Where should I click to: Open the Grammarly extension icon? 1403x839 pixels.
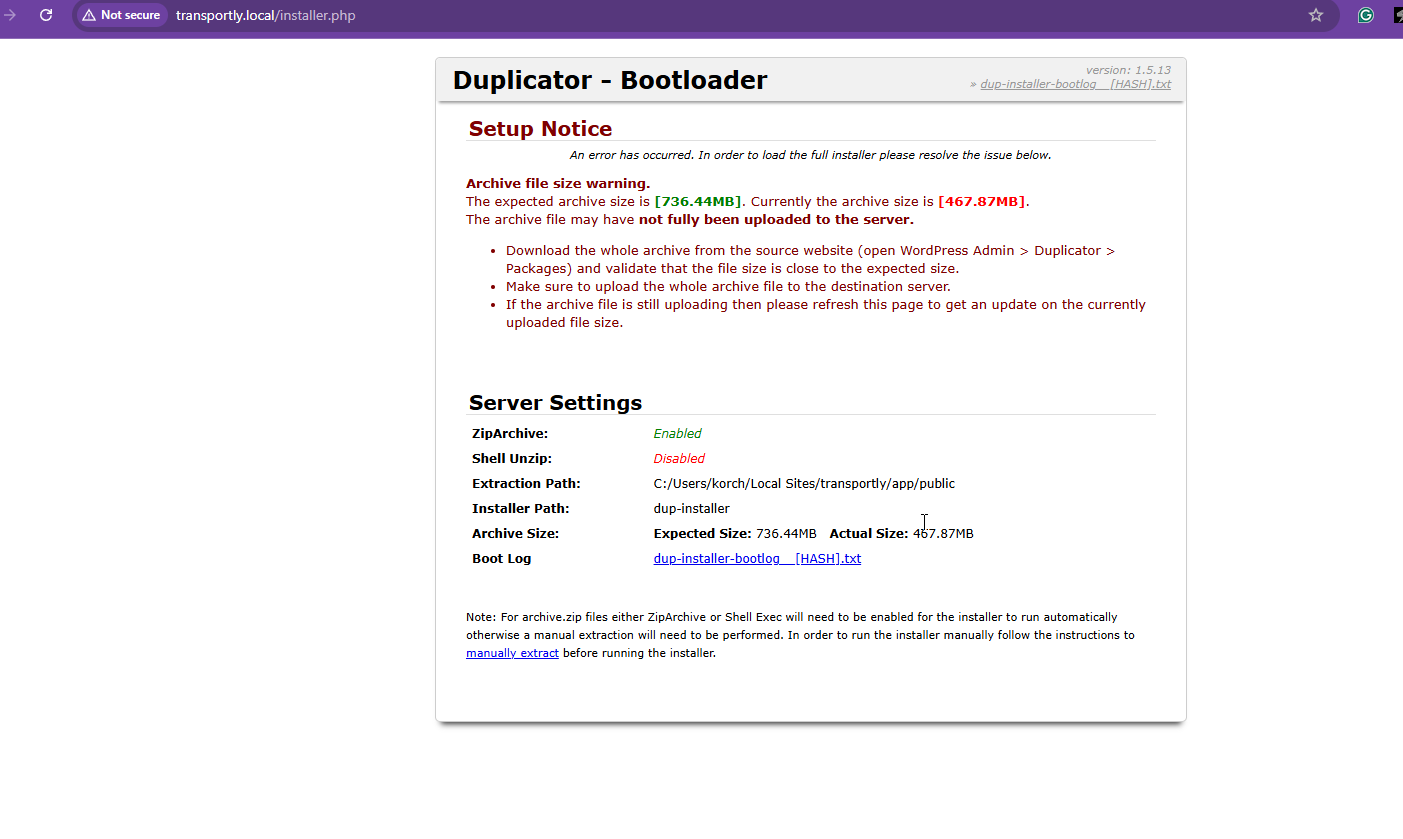[1365, 15]
